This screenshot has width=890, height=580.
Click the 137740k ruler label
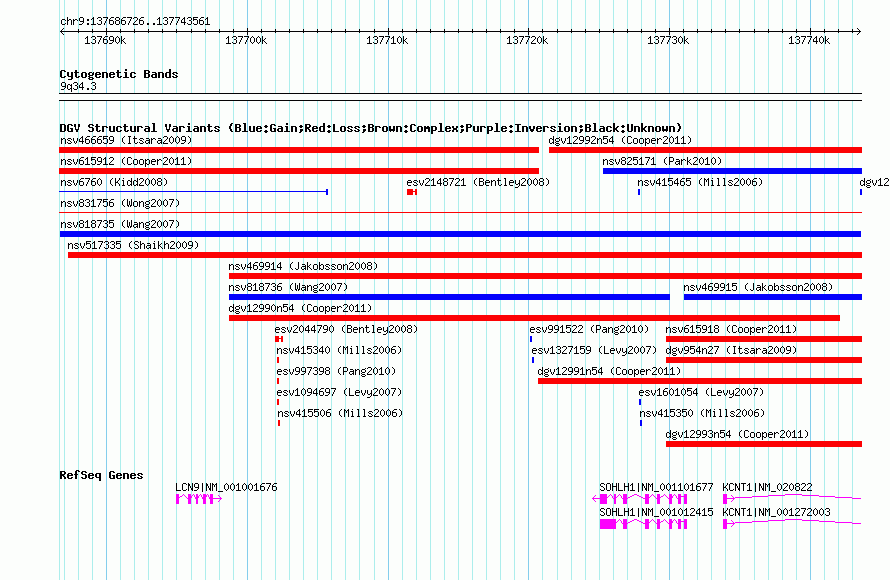pyautogui.click(x=809, y=40)
